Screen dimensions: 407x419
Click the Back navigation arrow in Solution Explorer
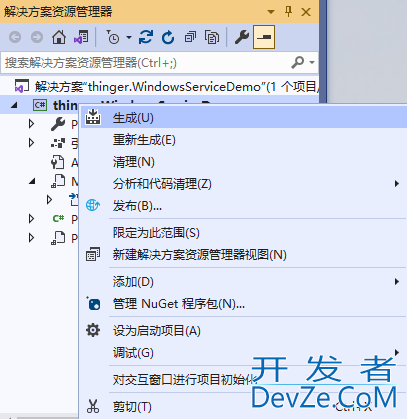[x=15, y=37]
